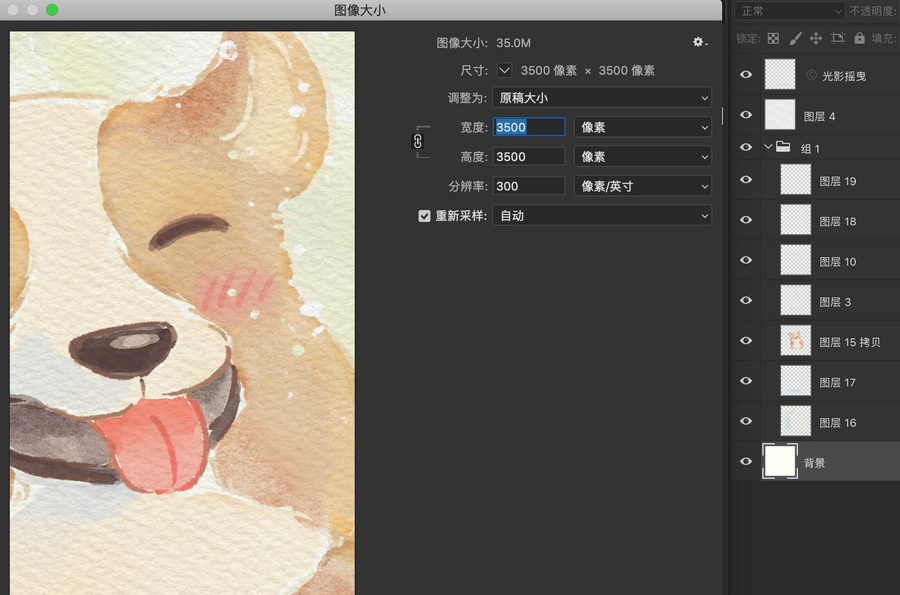900x595 pixels.
Task: Click the 宽度 input field
Action: click(x=529, y=127)
